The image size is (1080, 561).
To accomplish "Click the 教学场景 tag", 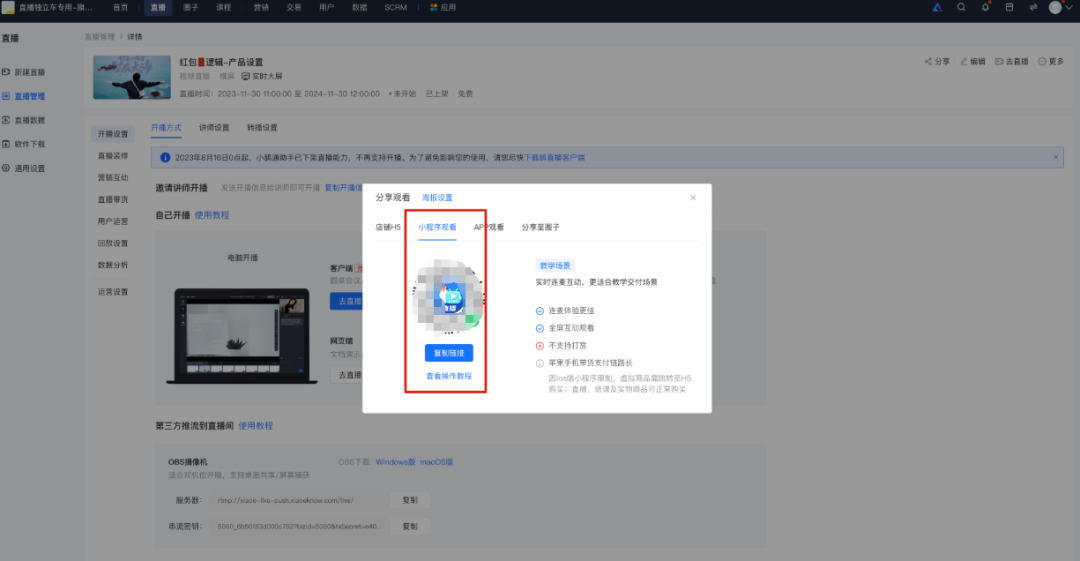I will coord(554,265).
